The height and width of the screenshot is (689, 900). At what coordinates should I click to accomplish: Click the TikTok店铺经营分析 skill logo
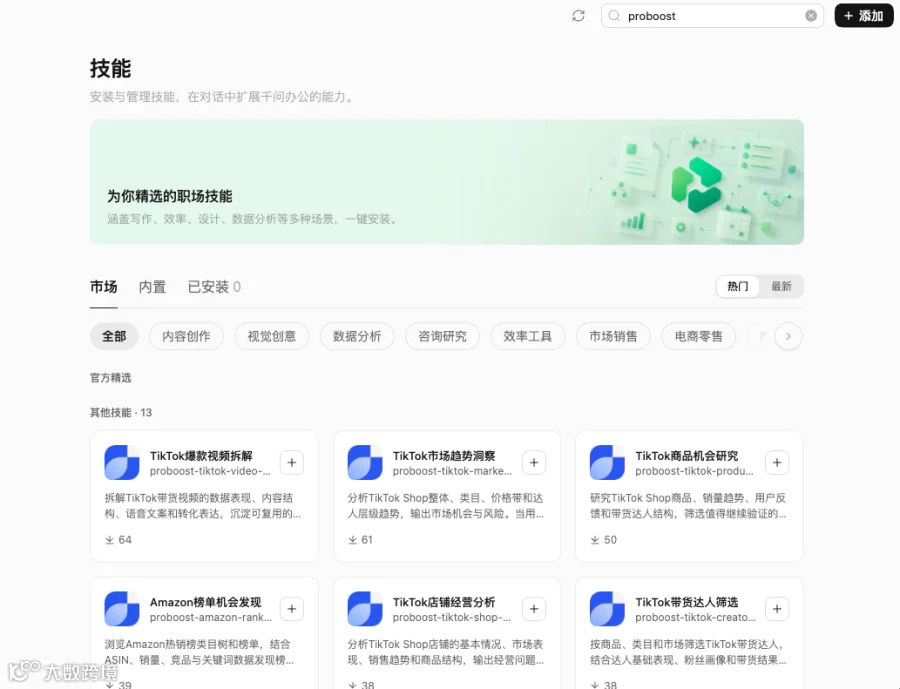click(x=364, y=609)
